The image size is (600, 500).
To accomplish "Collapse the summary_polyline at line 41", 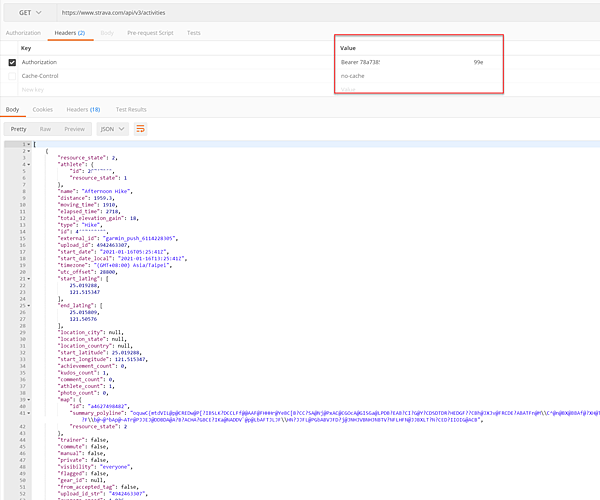I will [x=29, y=413].
